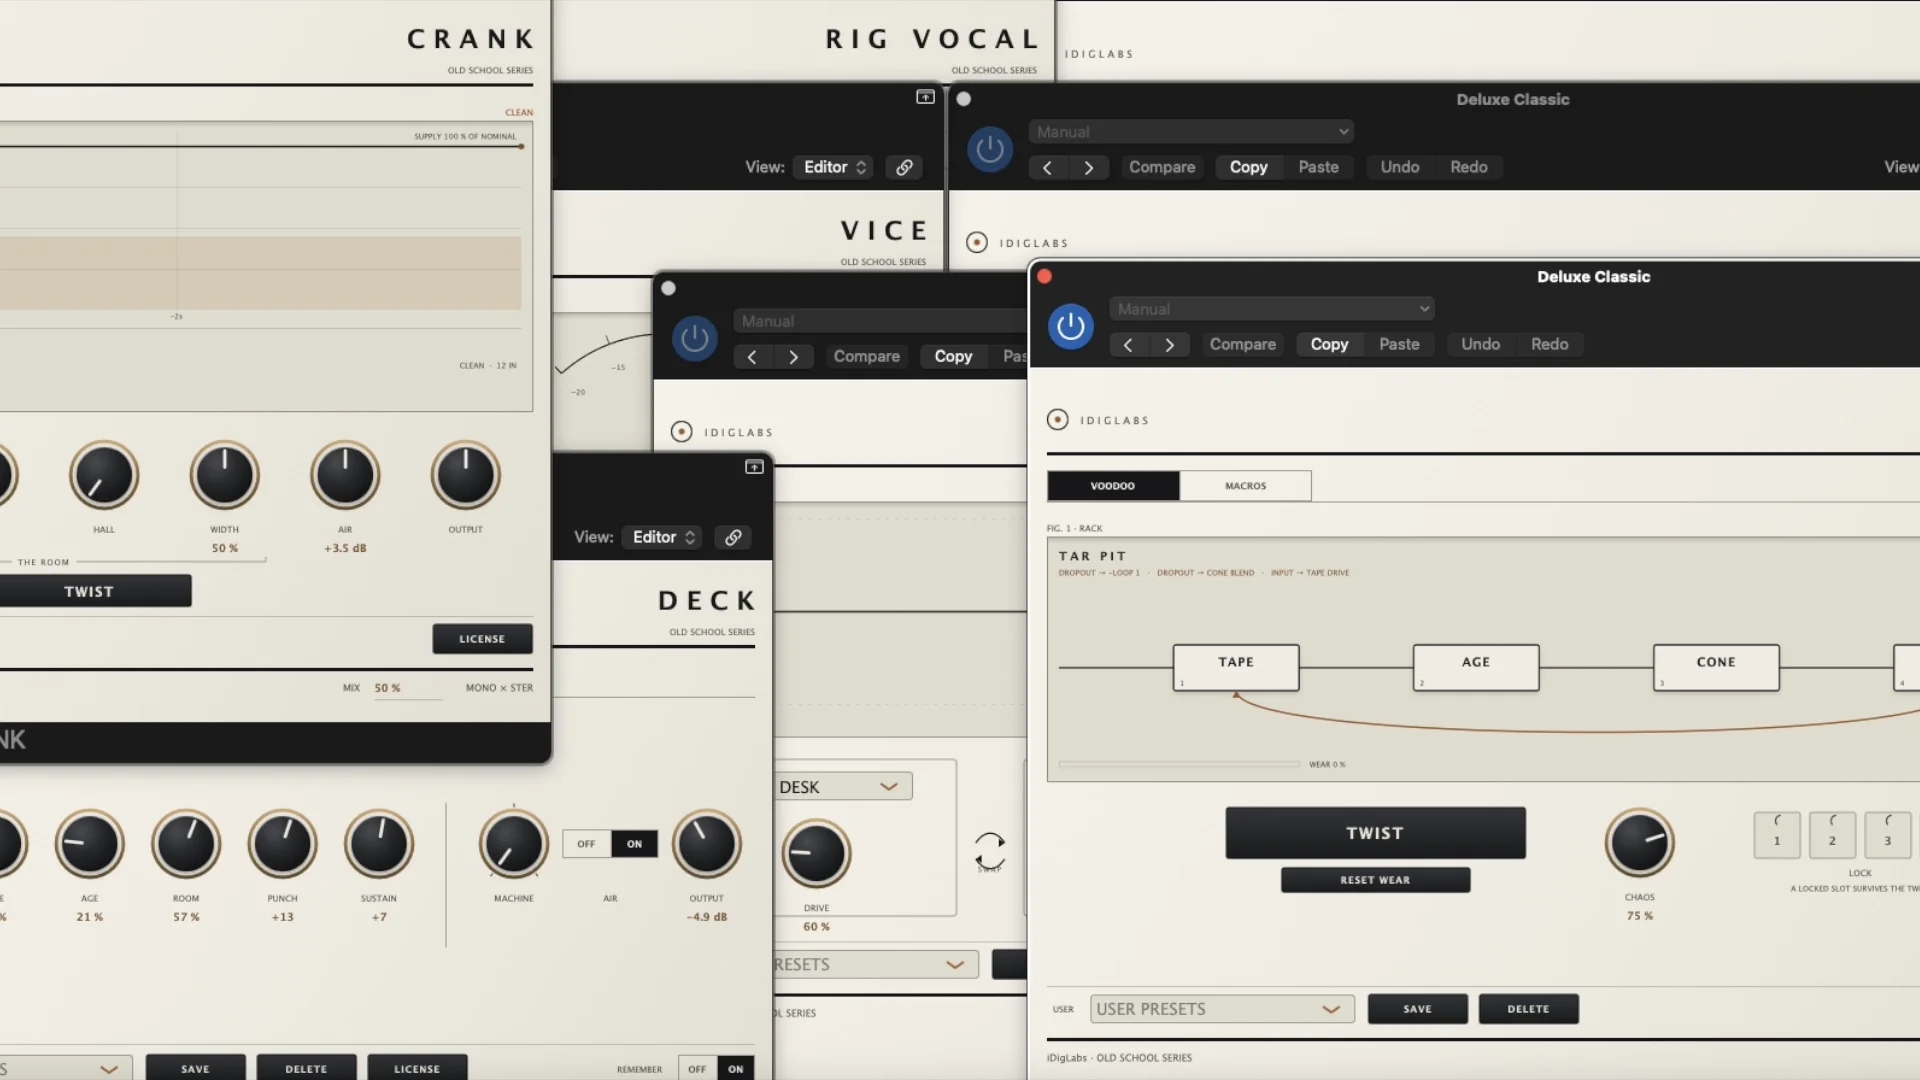This screenshot has width=1920, height=1080.
Task: Switch to the VOODOO tab
Action: [1113, 486]
